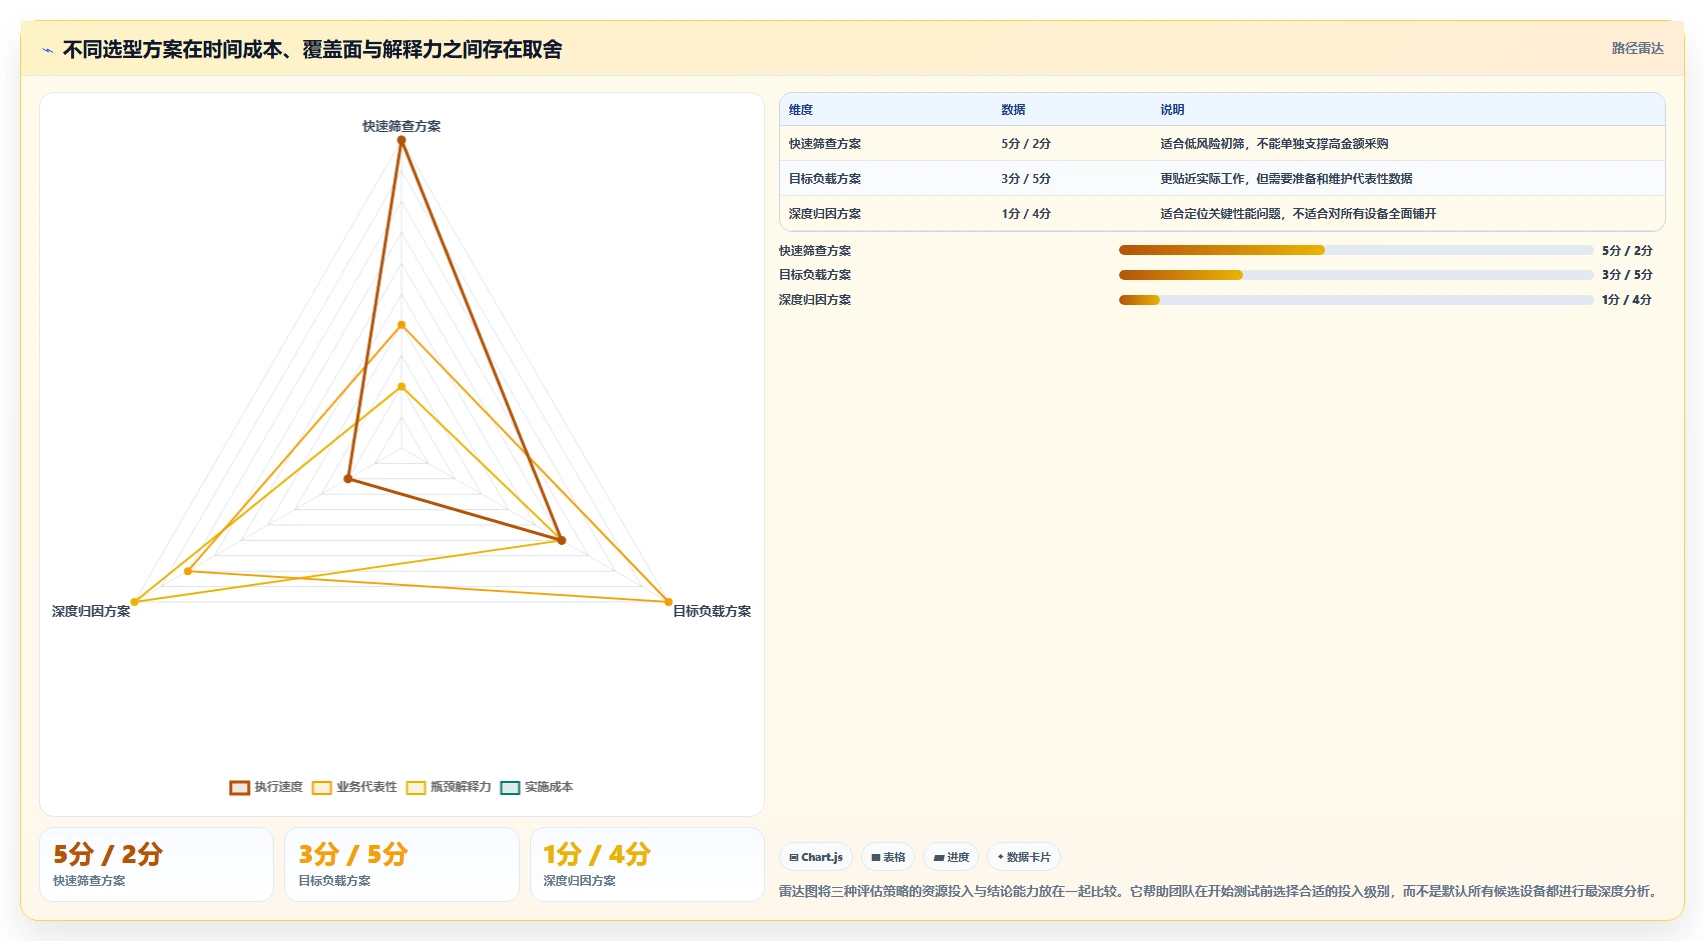This screenshot has height=941, width=1705.
Task: Click the diamond icon in the 数据卡片 chip
Action: (x=1000, y=857)
